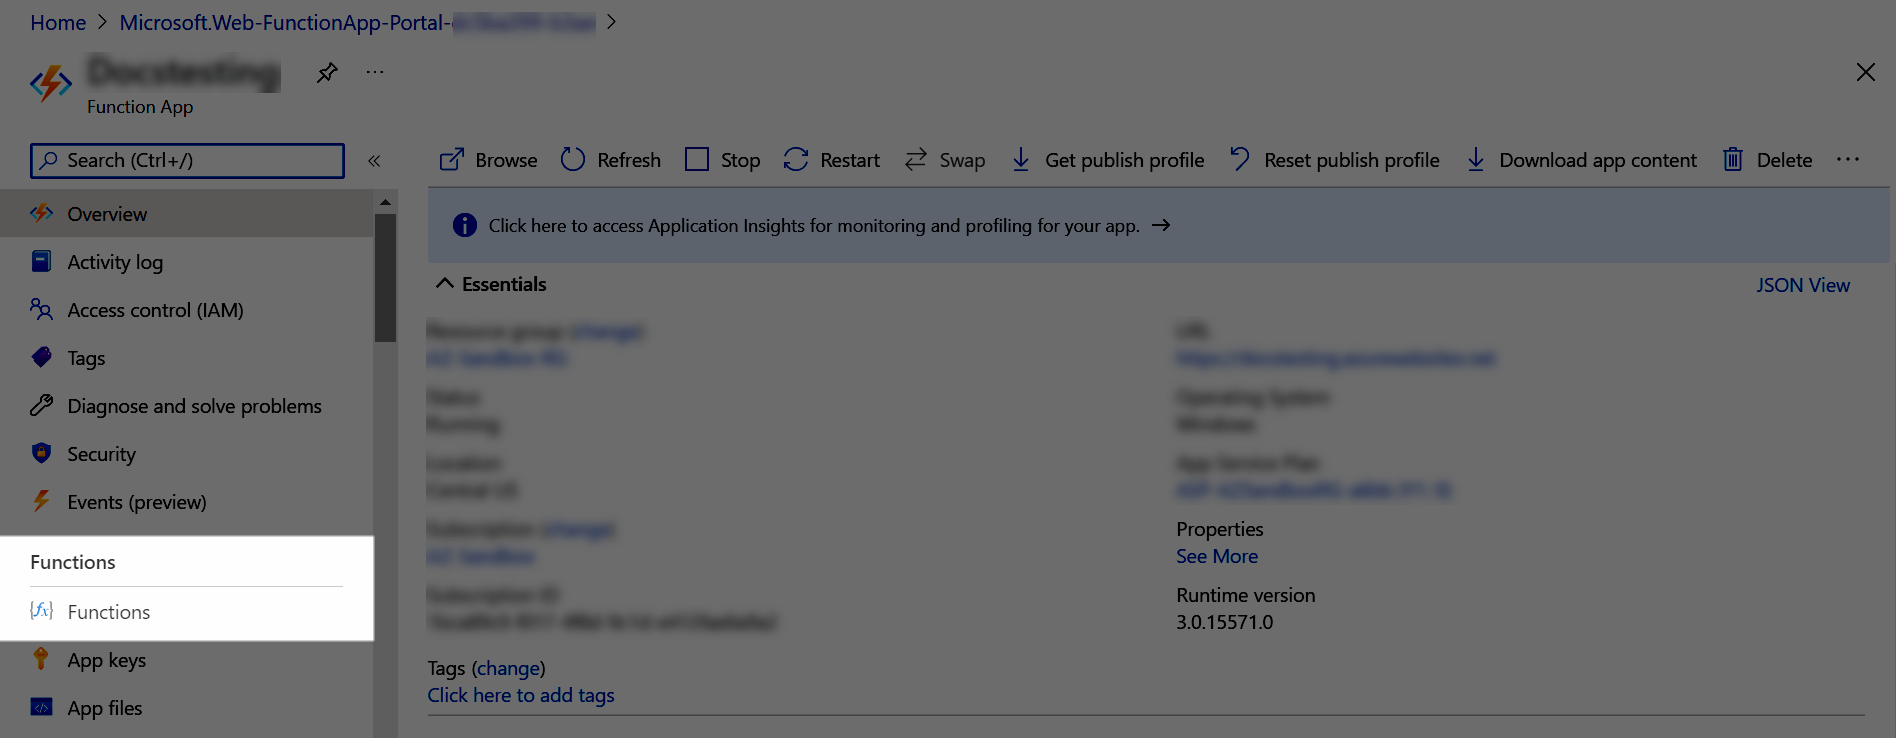Click the Download app content arrow icon
This screenshot has width=1896, height=738.
point(1476,160)
